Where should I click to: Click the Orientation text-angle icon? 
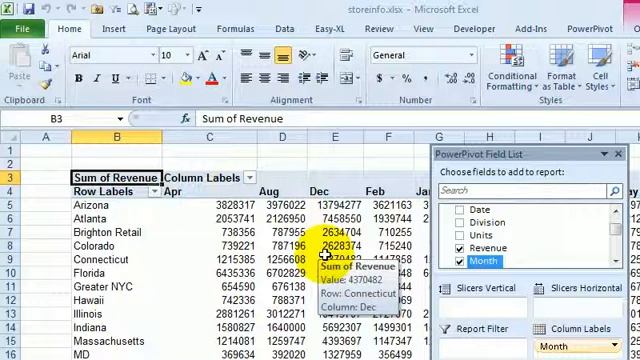[304, 55]
